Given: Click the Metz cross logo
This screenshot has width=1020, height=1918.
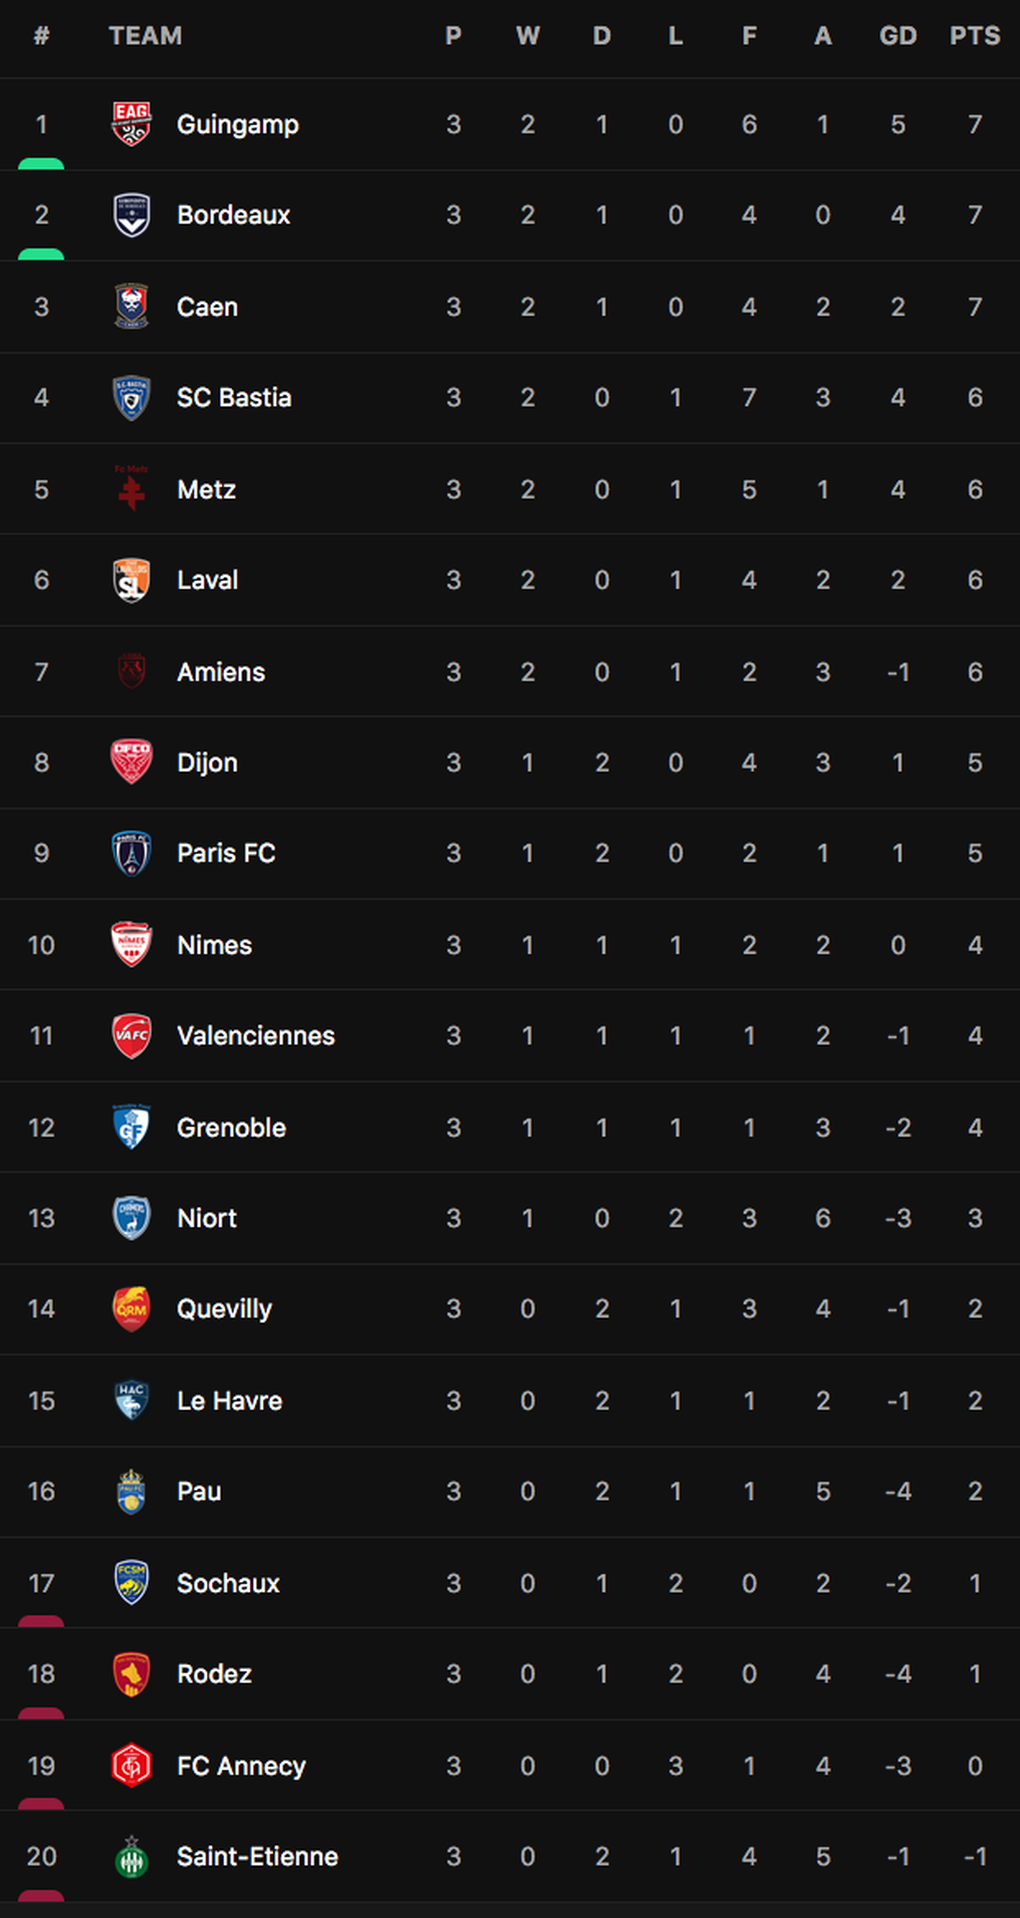Looking at the screenshot, I should coord(131,488).
